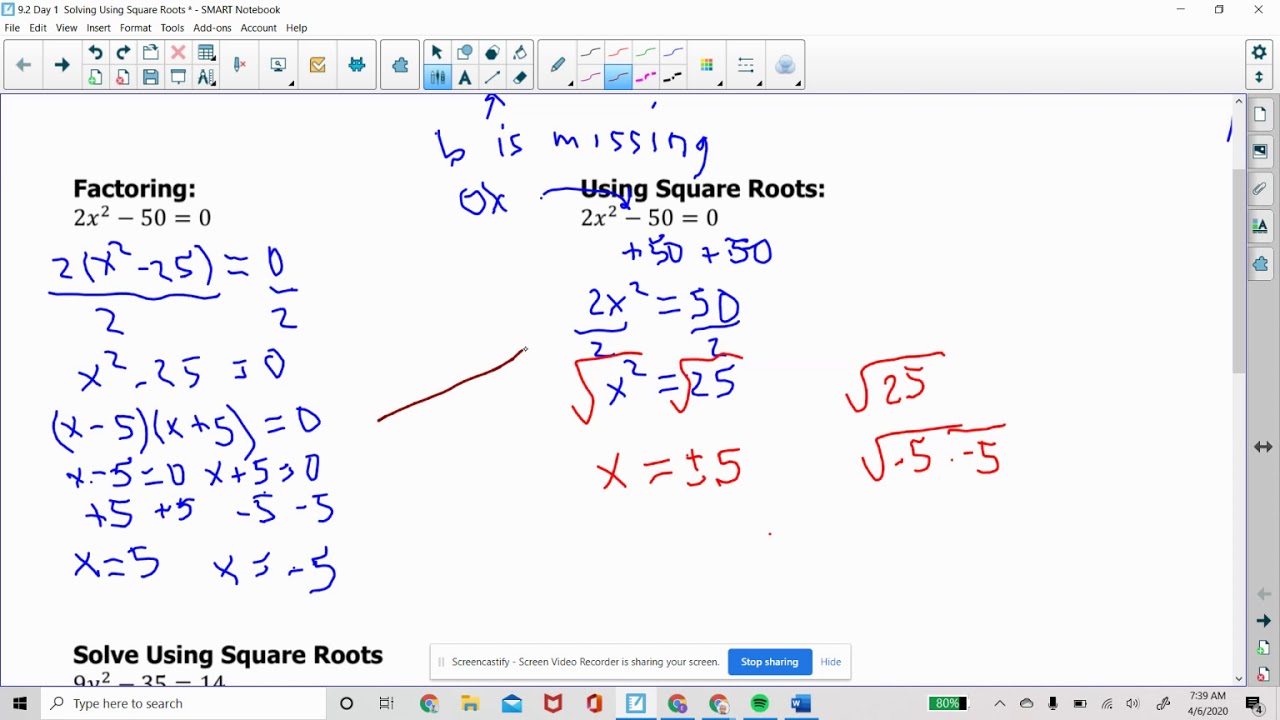Image resolution: width=1280 pixels, height=720 pixels.
Task: Toggle the Pens tool
Action: [x=437, y=77]
